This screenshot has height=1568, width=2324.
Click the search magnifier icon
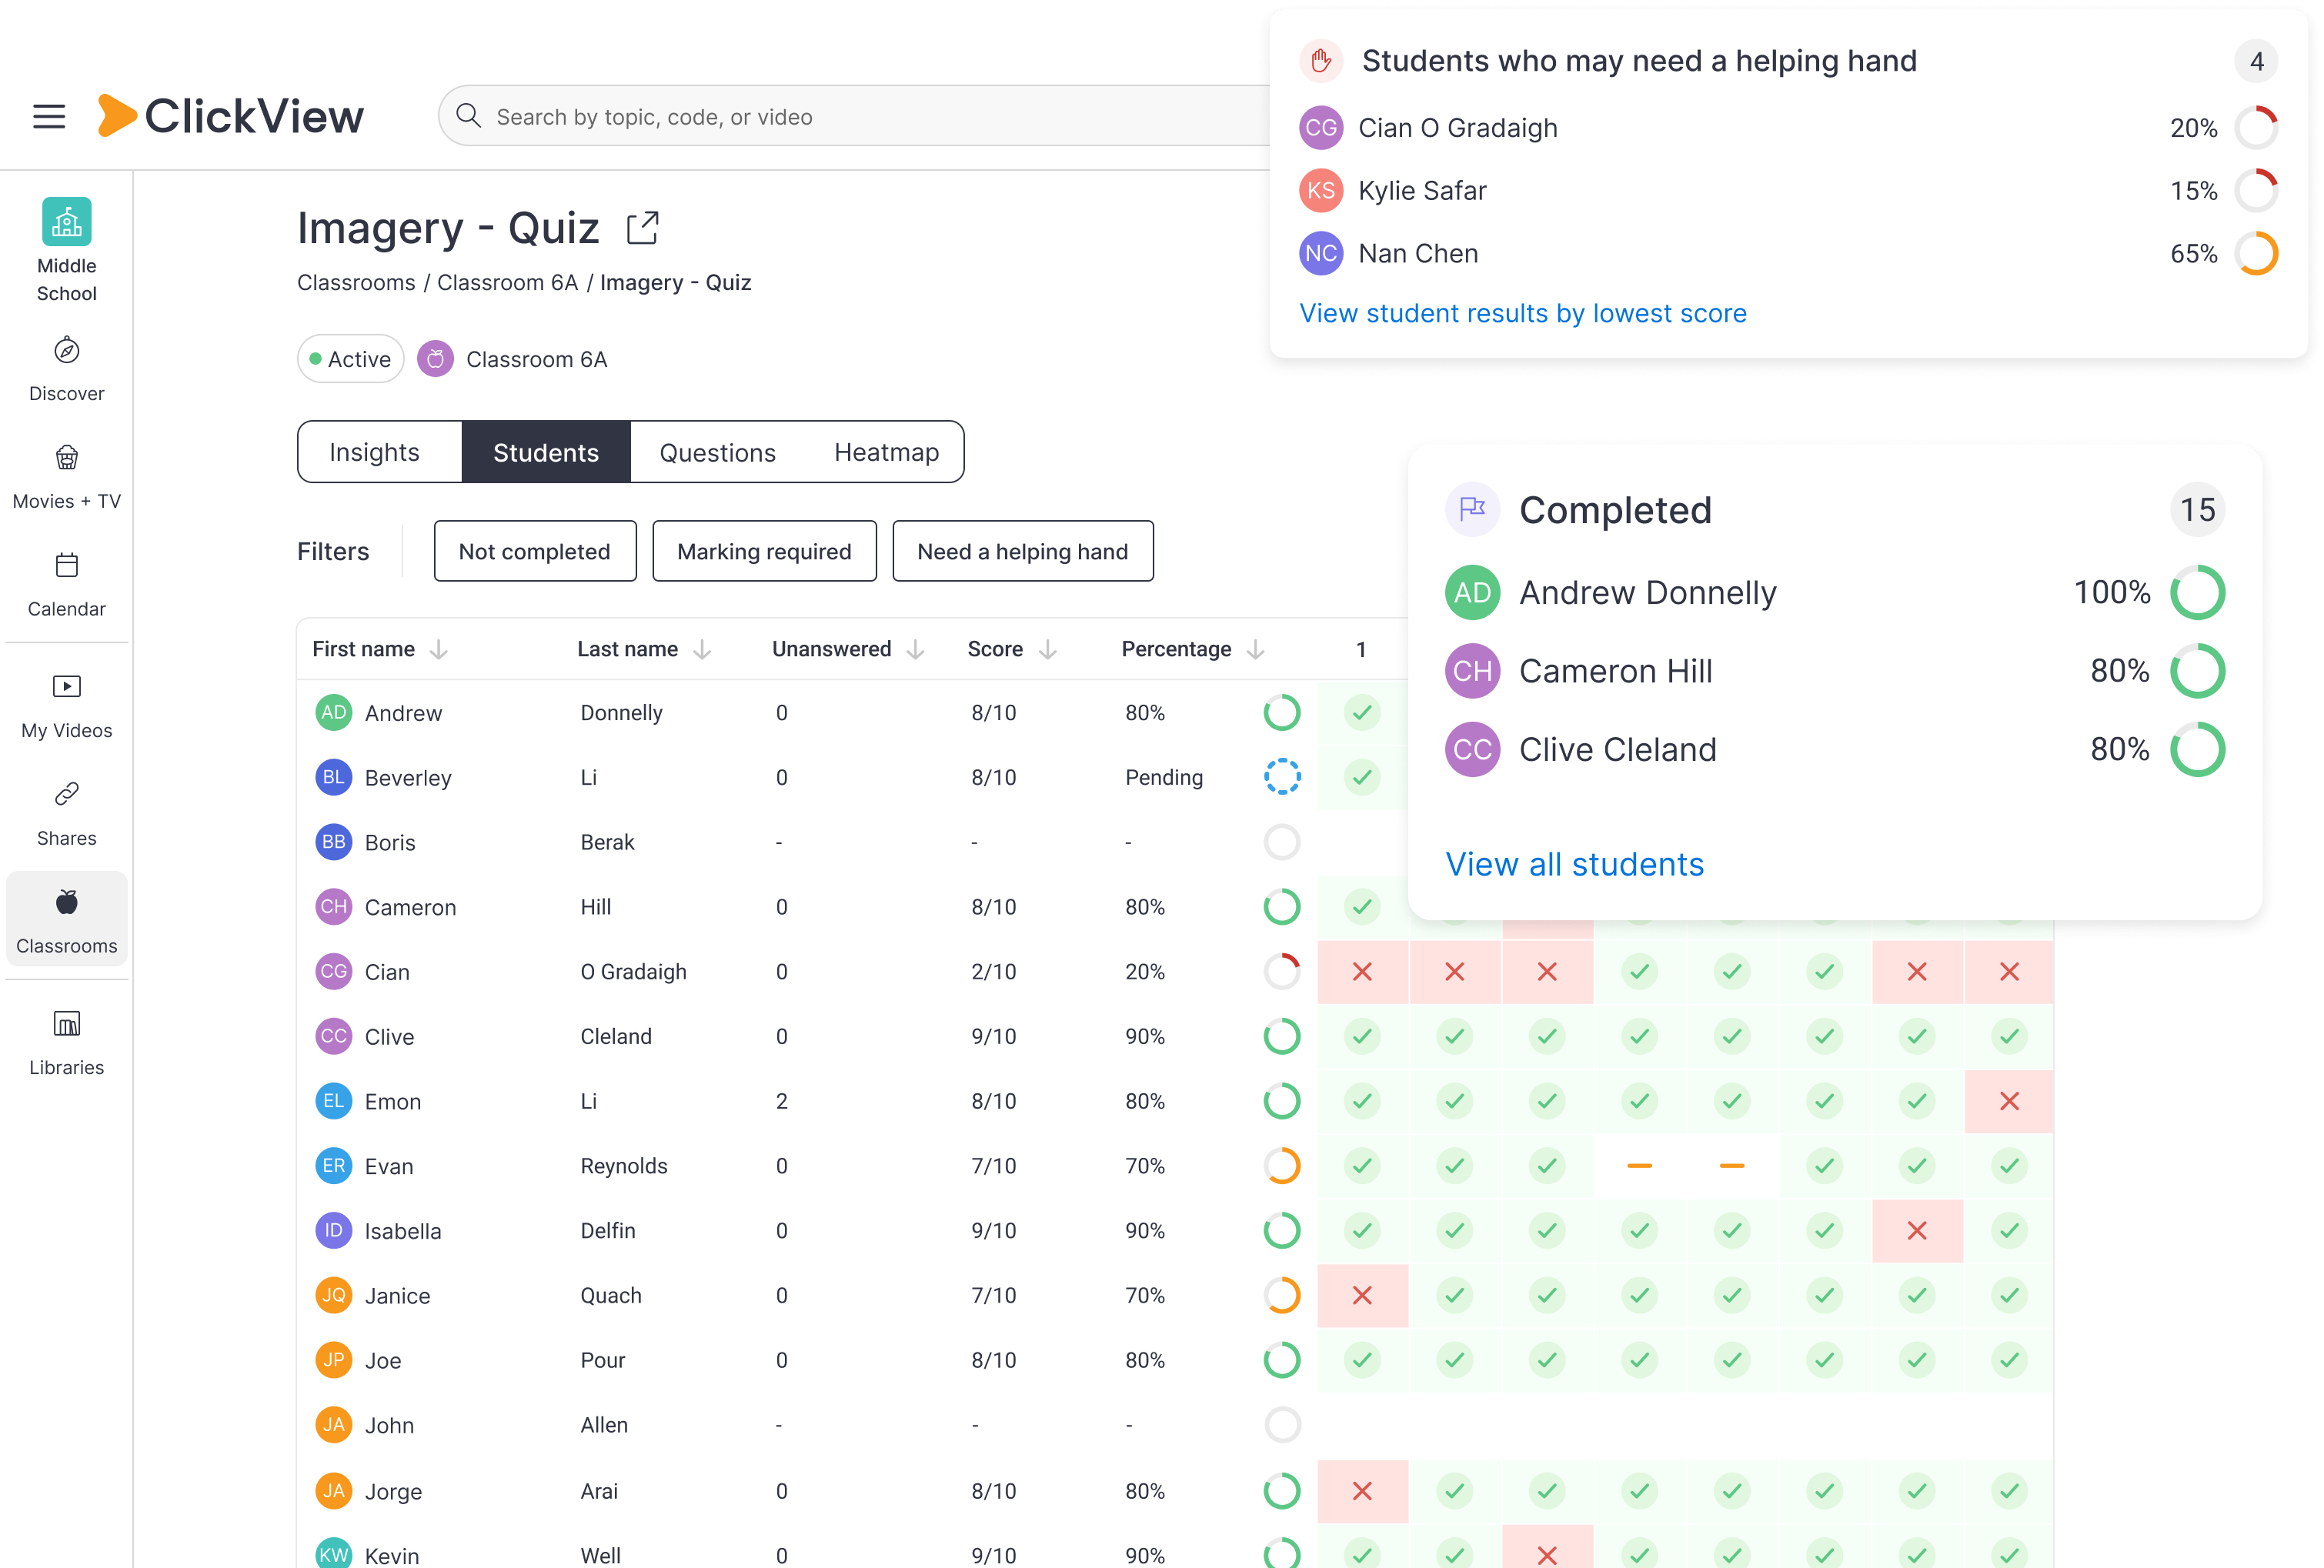point(468,116)
